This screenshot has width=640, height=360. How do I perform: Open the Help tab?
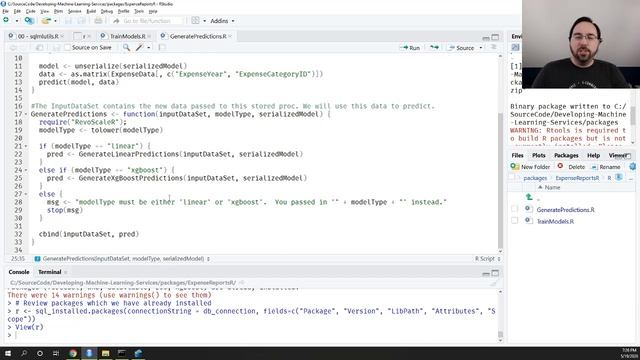coord(593,156)
